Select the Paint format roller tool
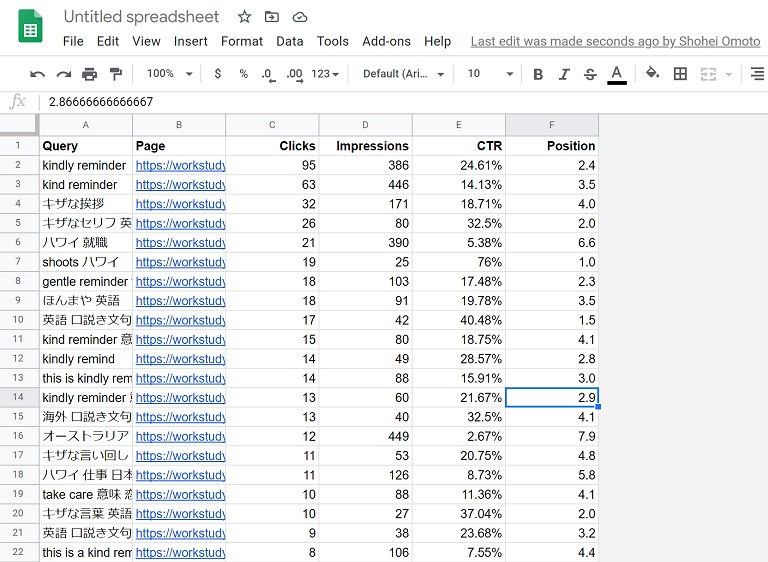 coord(115,74)
